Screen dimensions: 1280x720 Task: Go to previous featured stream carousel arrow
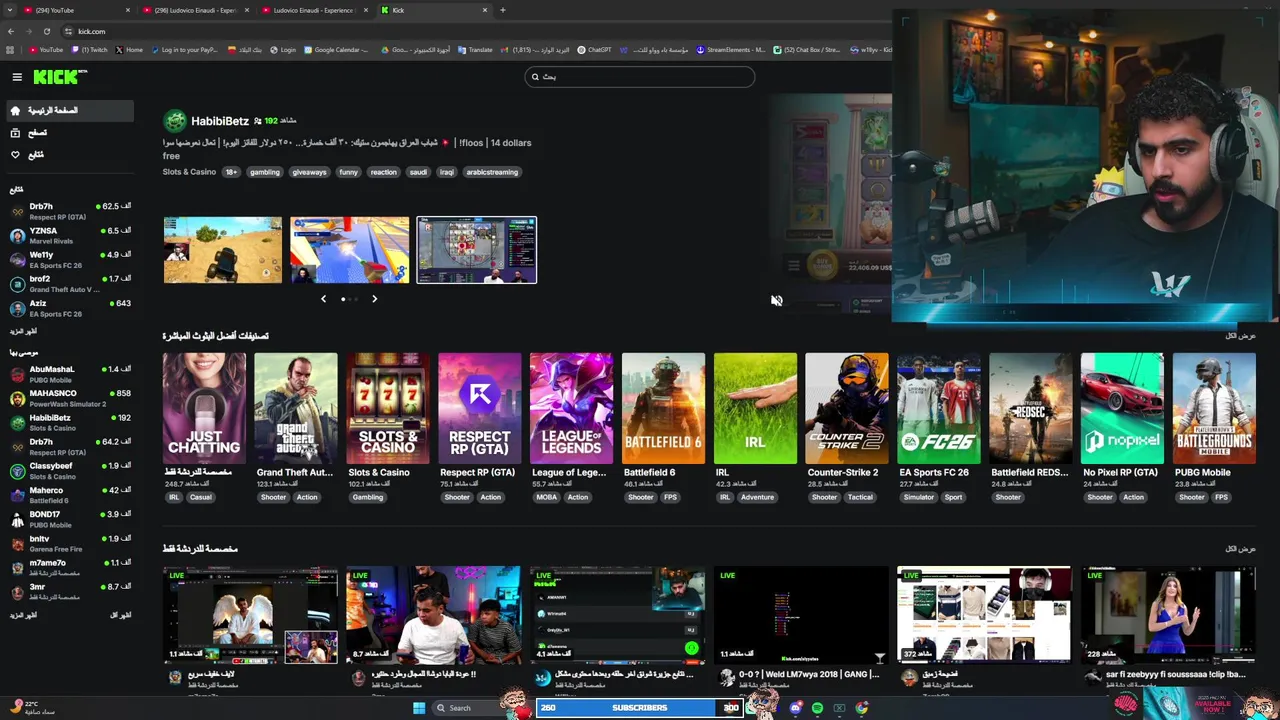pyautogui.click(x=323, y=298)
